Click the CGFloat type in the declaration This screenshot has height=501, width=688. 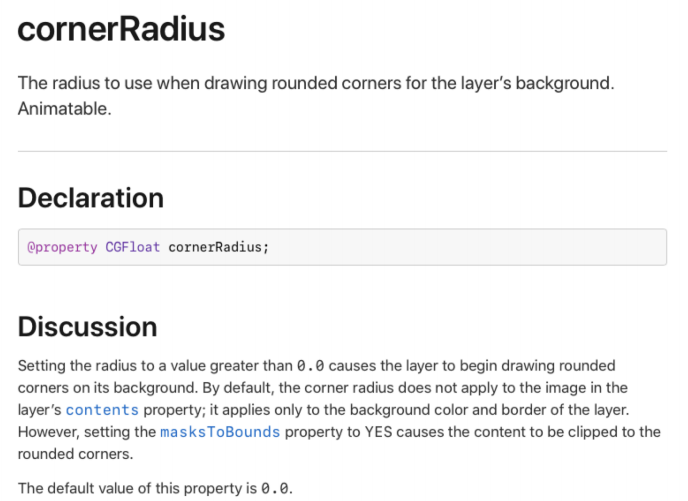133,247
